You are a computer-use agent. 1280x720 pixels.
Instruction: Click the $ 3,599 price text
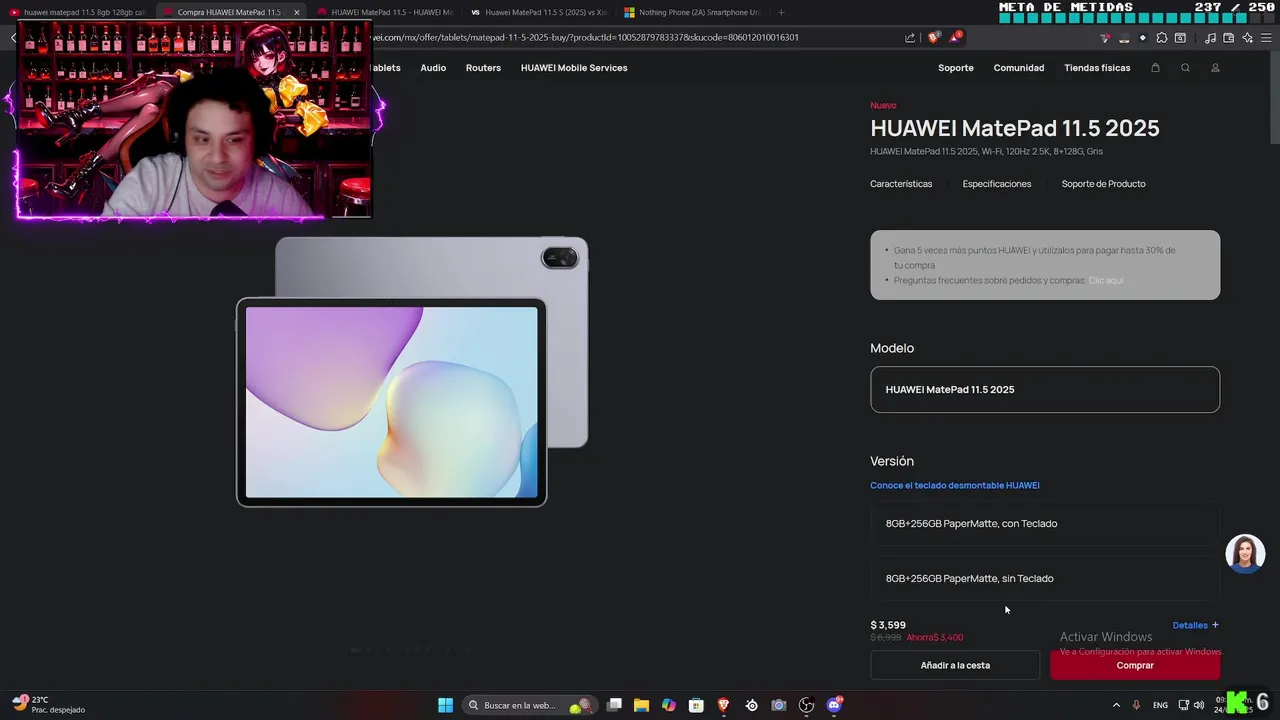888,625
